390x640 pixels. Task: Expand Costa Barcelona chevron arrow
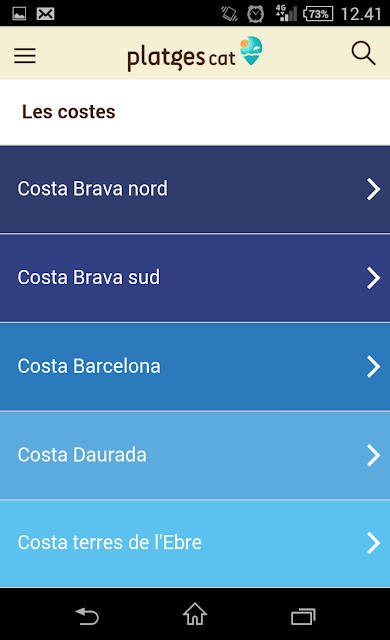373,367
